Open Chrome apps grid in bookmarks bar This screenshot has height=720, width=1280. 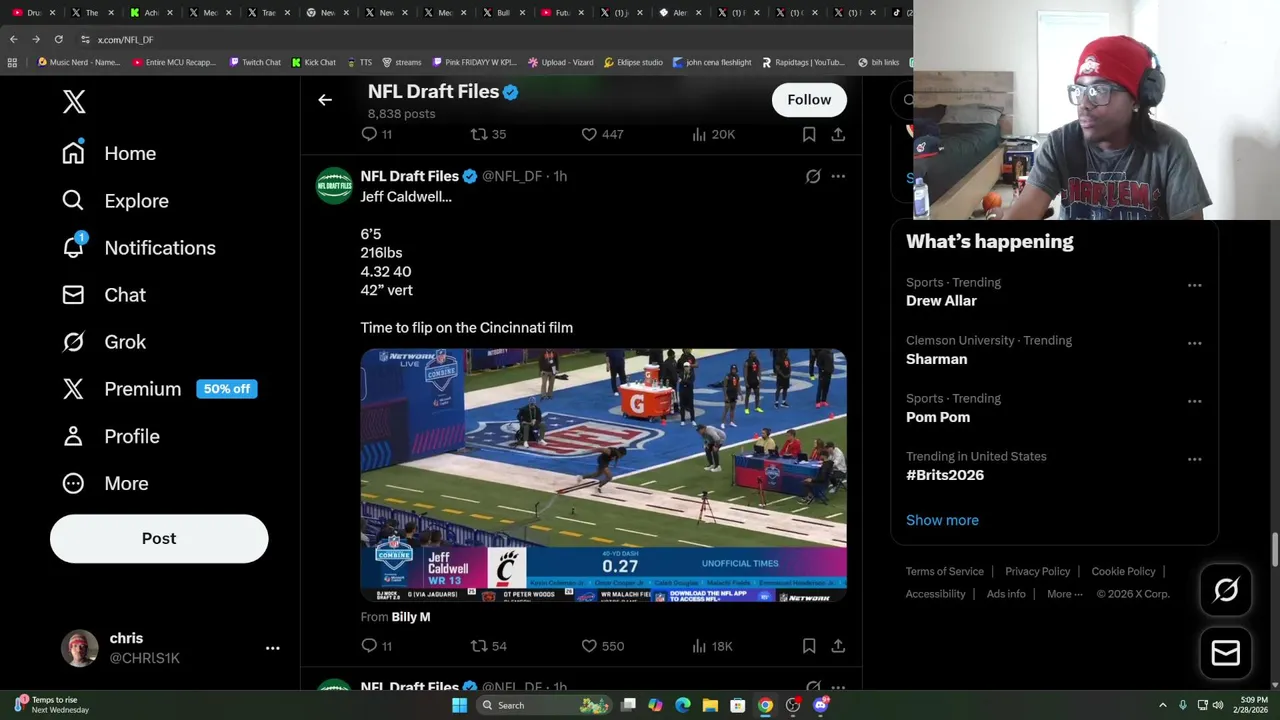click(12, 62)
